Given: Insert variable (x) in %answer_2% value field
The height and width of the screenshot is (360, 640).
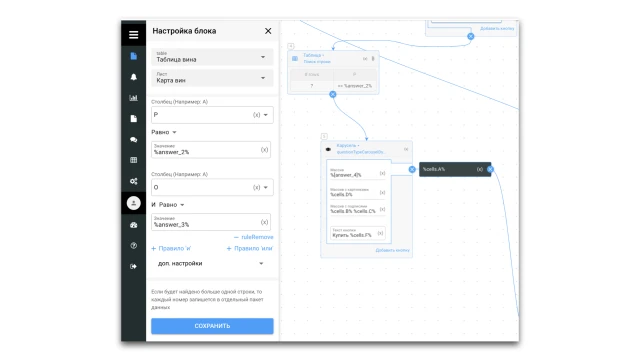Looking at the screenshot, I should [264, 150].
